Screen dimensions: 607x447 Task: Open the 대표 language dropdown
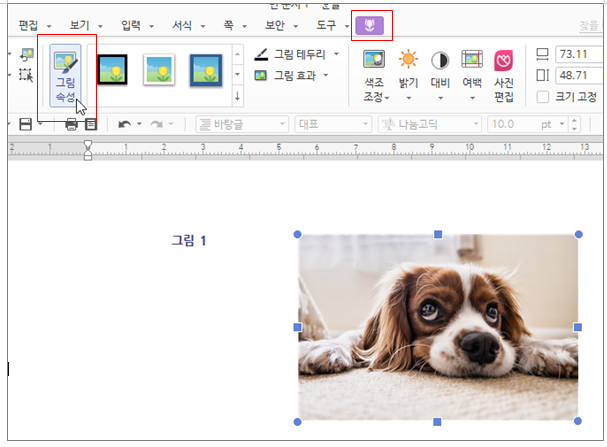point(333,125)
